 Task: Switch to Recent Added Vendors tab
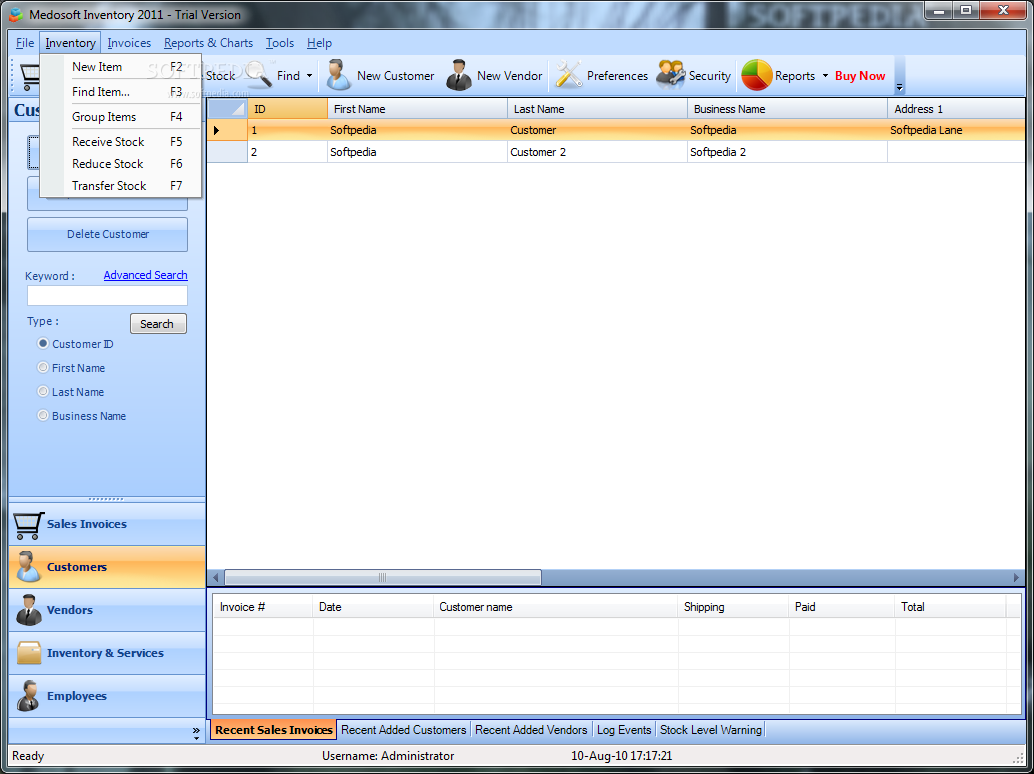(x=531, y=730)
